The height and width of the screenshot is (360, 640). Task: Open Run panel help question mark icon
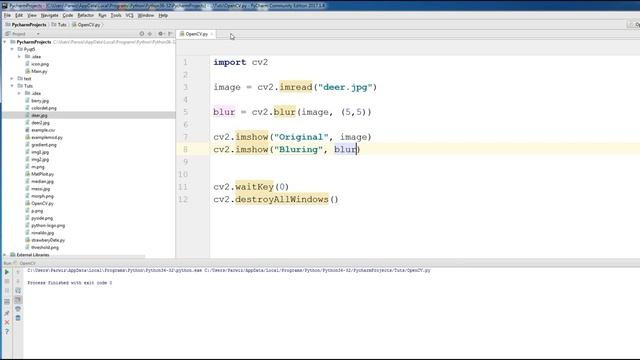[x=7, y=331]
